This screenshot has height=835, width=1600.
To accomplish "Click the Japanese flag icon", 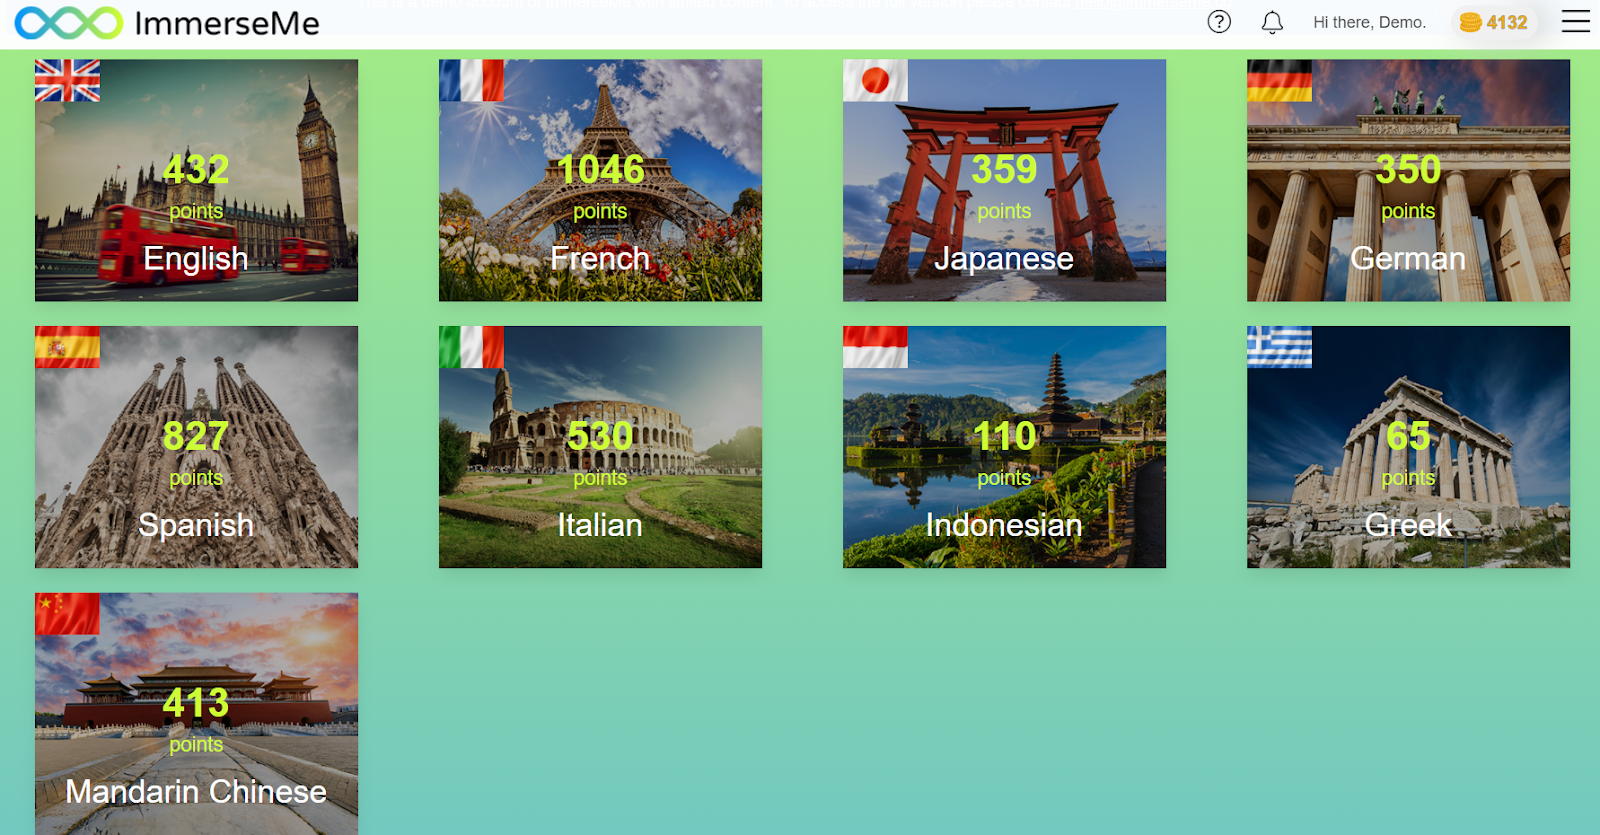I will click(x=875, y=80).
